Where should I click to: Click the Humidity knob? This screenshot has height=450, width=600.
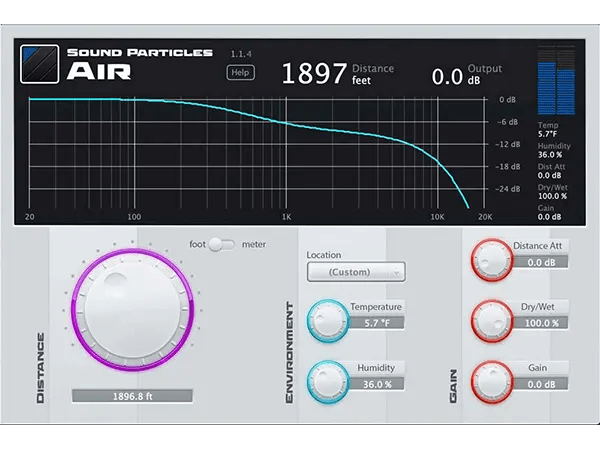point(328,382)
